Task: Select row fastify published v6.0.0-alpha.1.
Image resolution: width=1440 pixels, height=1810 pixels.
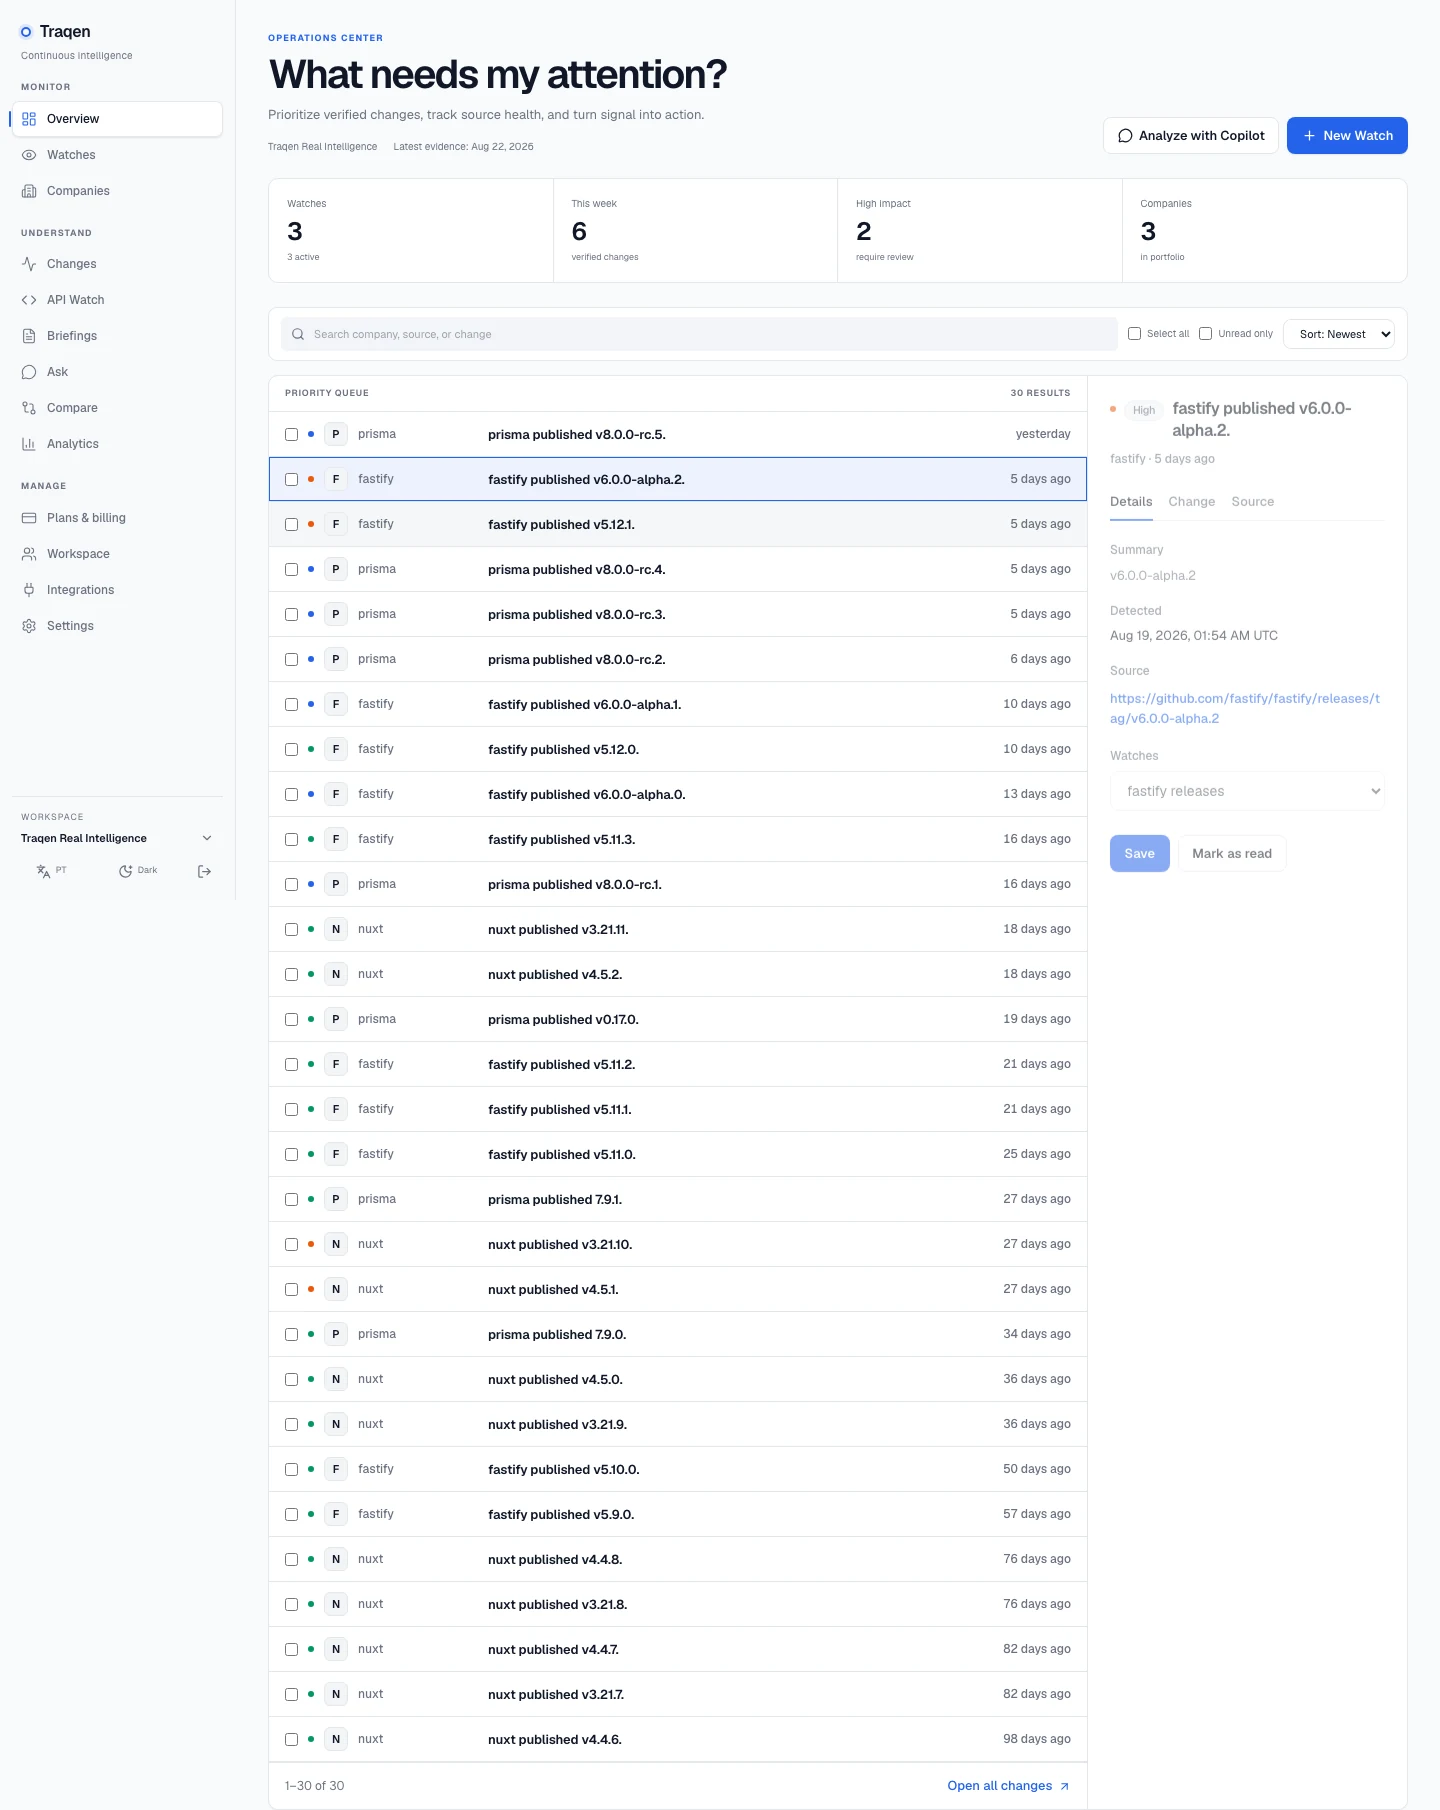Action: 678,704
